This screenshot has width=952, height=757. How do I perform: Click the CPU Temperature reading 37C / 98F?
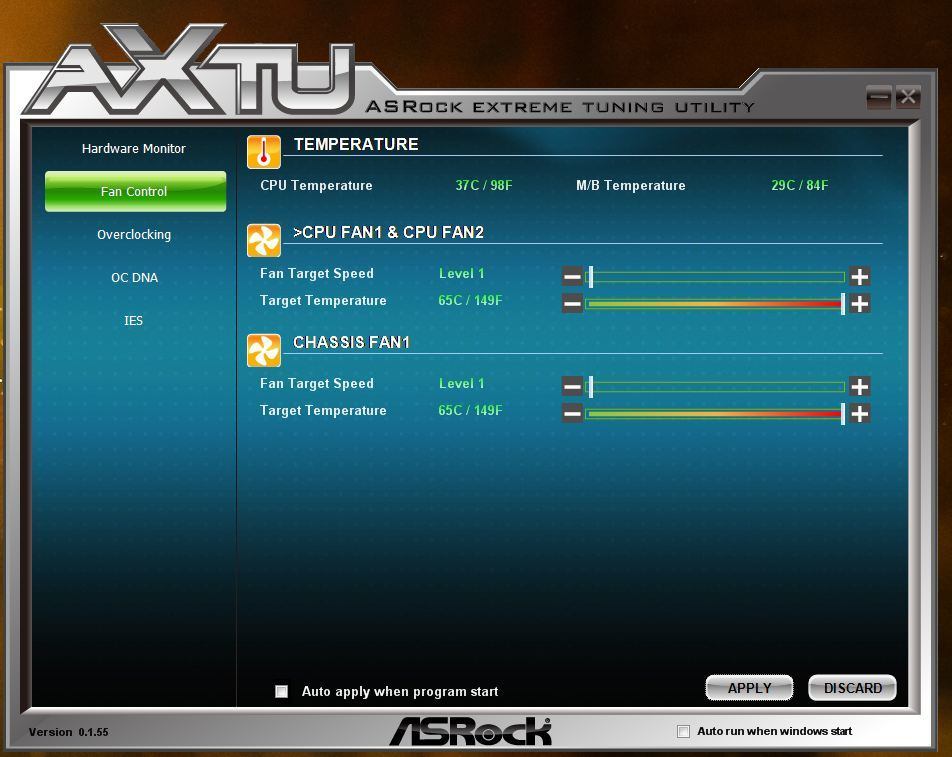(x=484, y=185)
